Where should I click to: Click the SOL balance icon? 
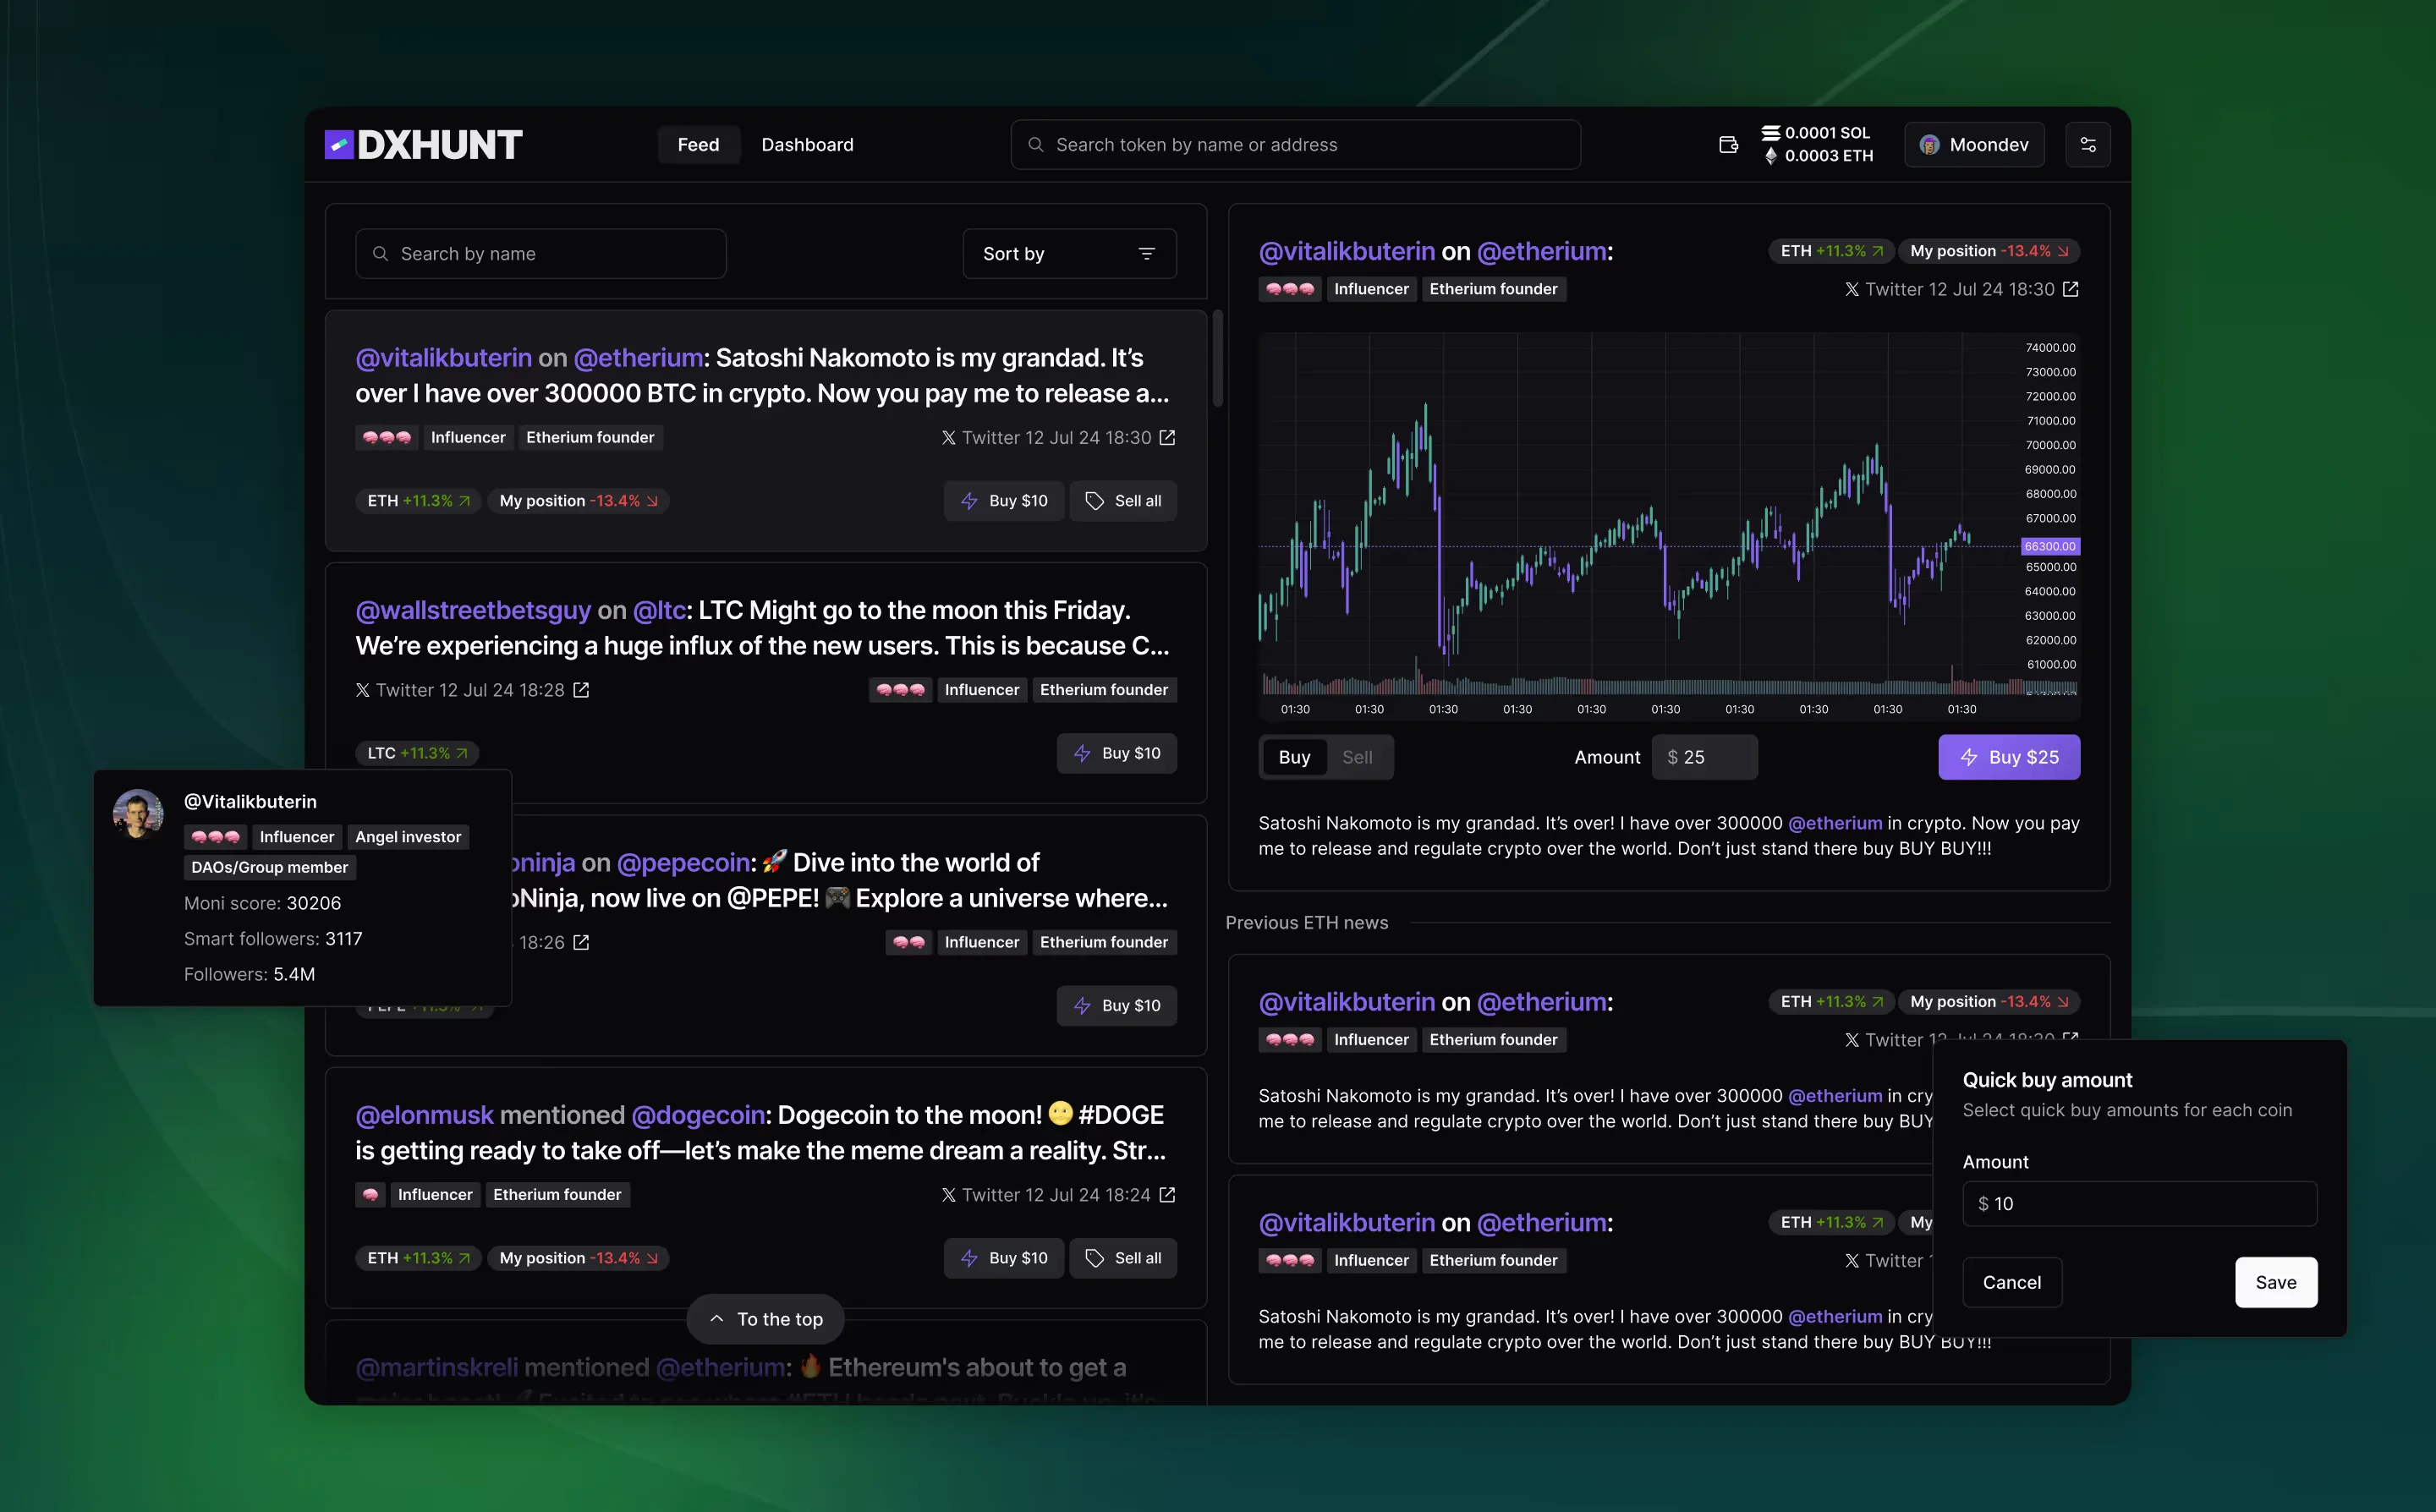pyautogui.click(x=1771, y=133)
